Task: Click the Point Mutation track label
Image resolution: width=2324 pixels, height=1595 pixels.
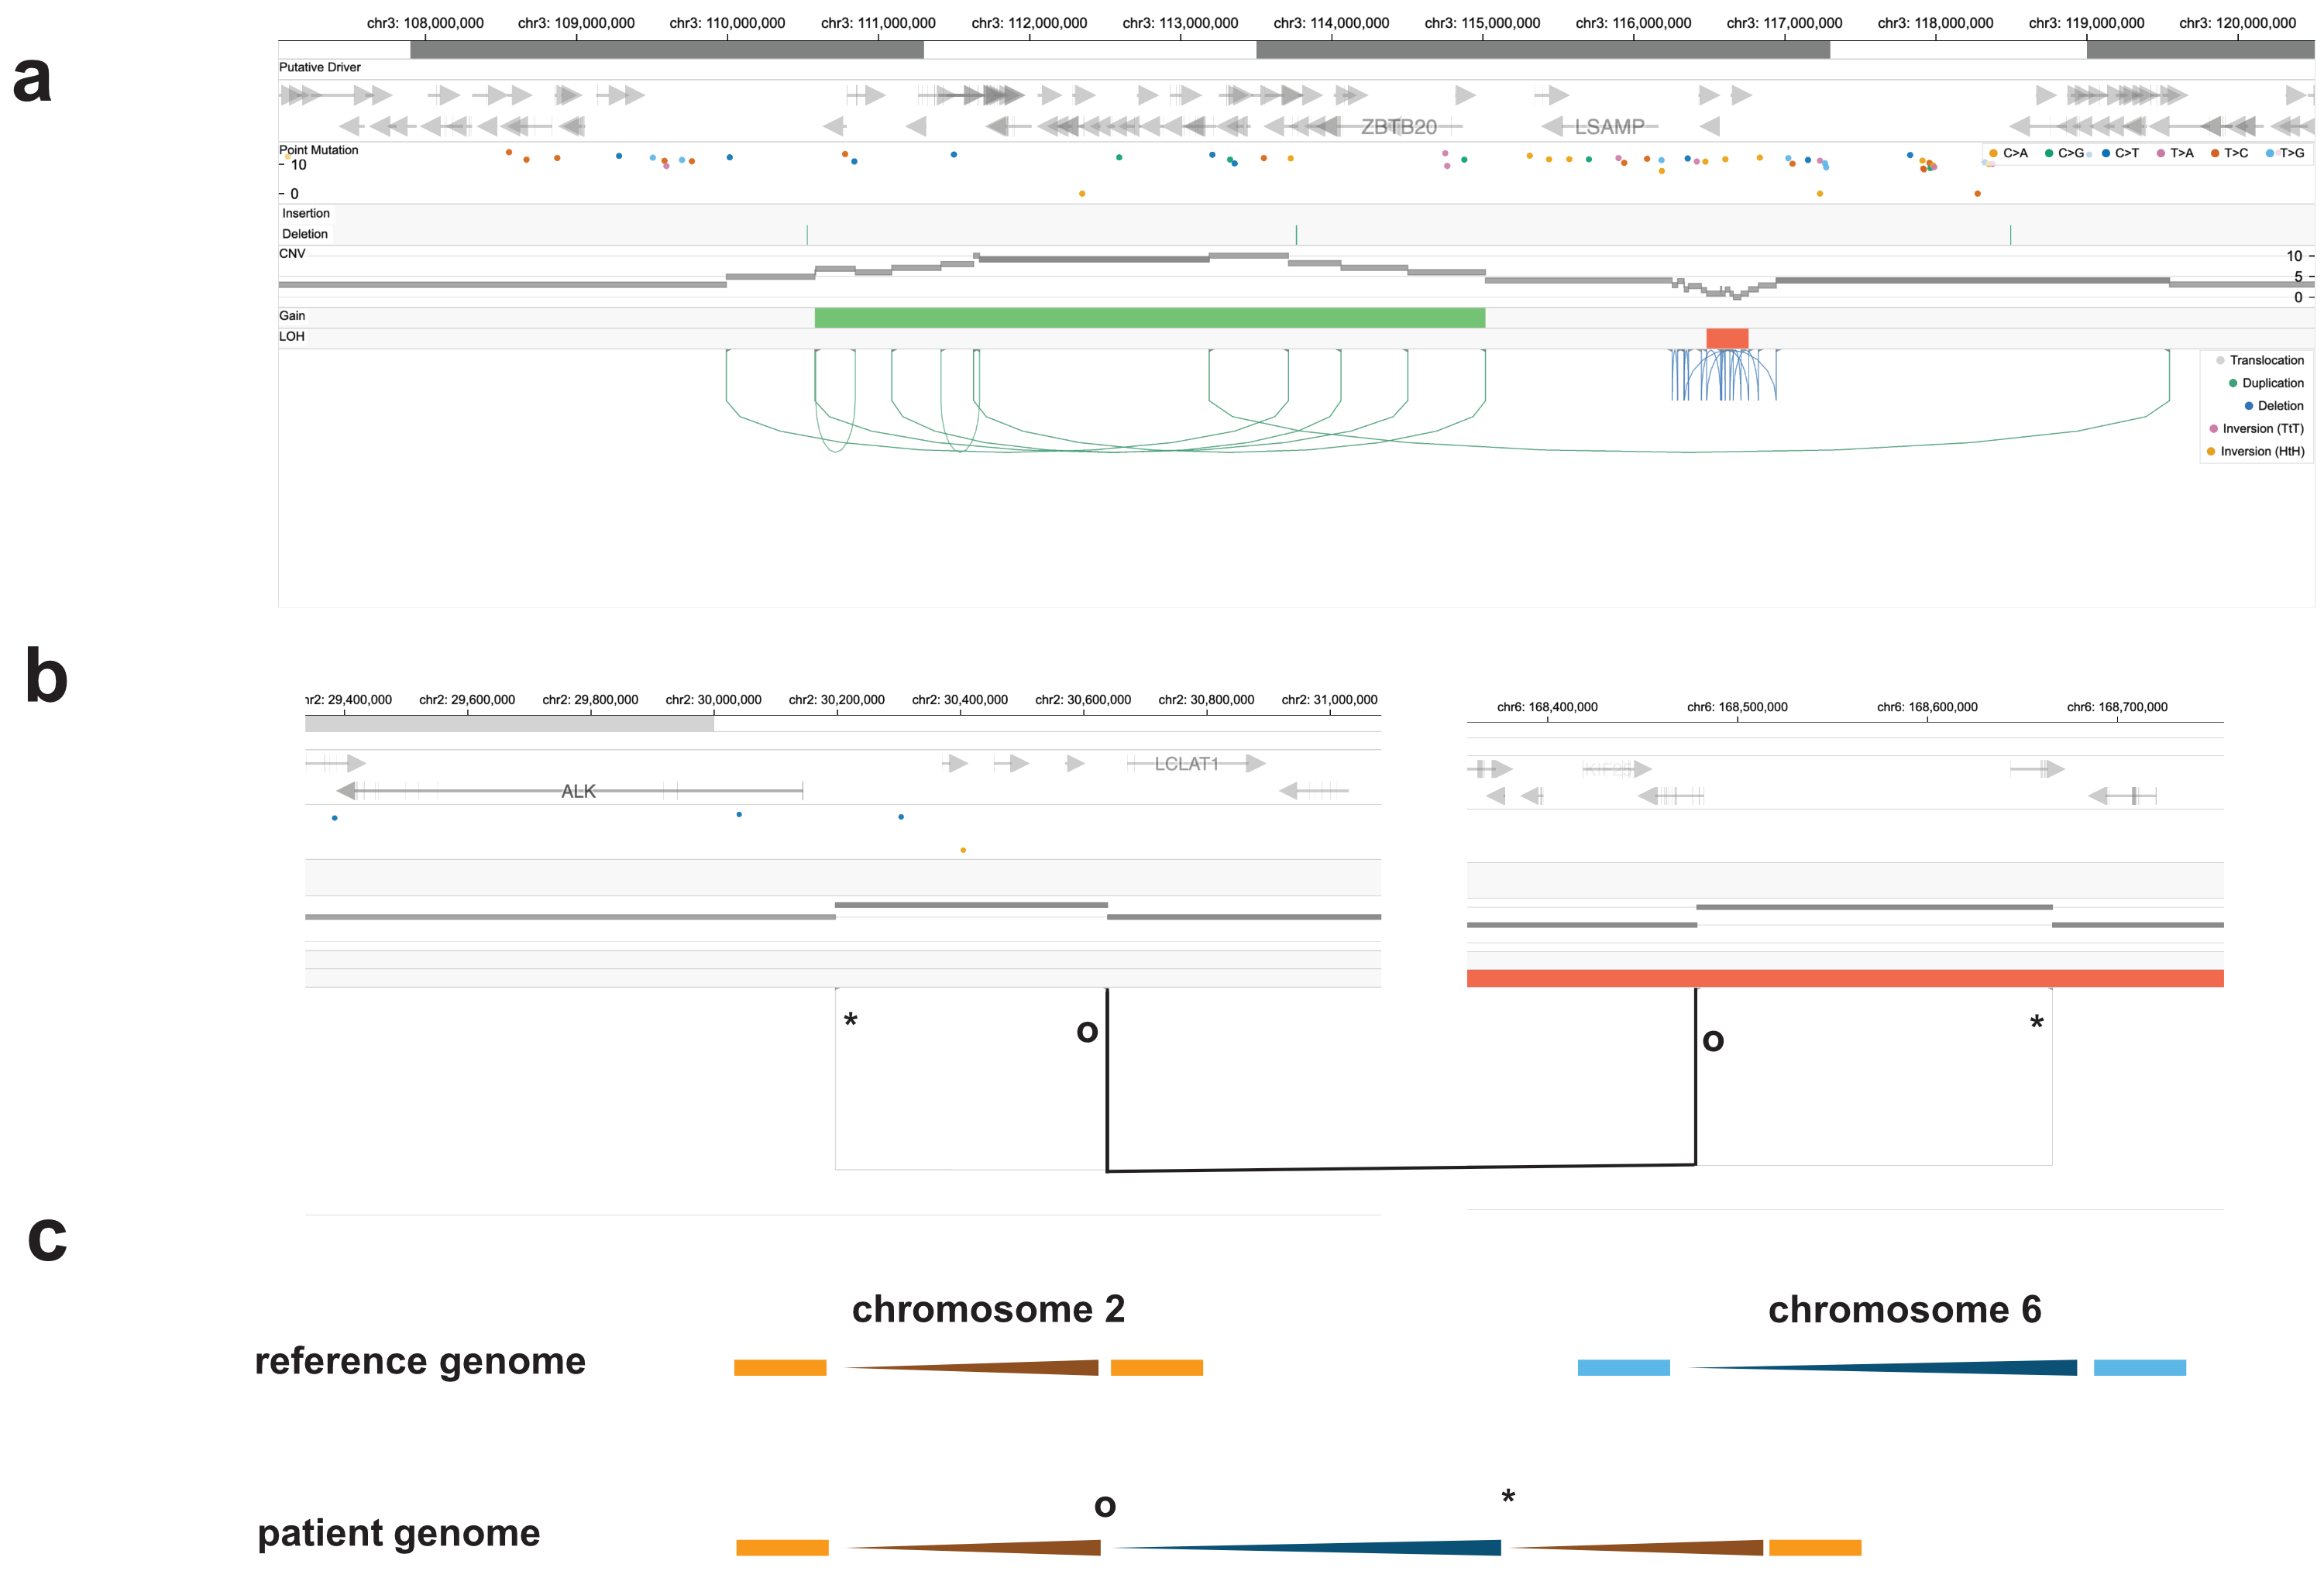Action: (318, 150)
